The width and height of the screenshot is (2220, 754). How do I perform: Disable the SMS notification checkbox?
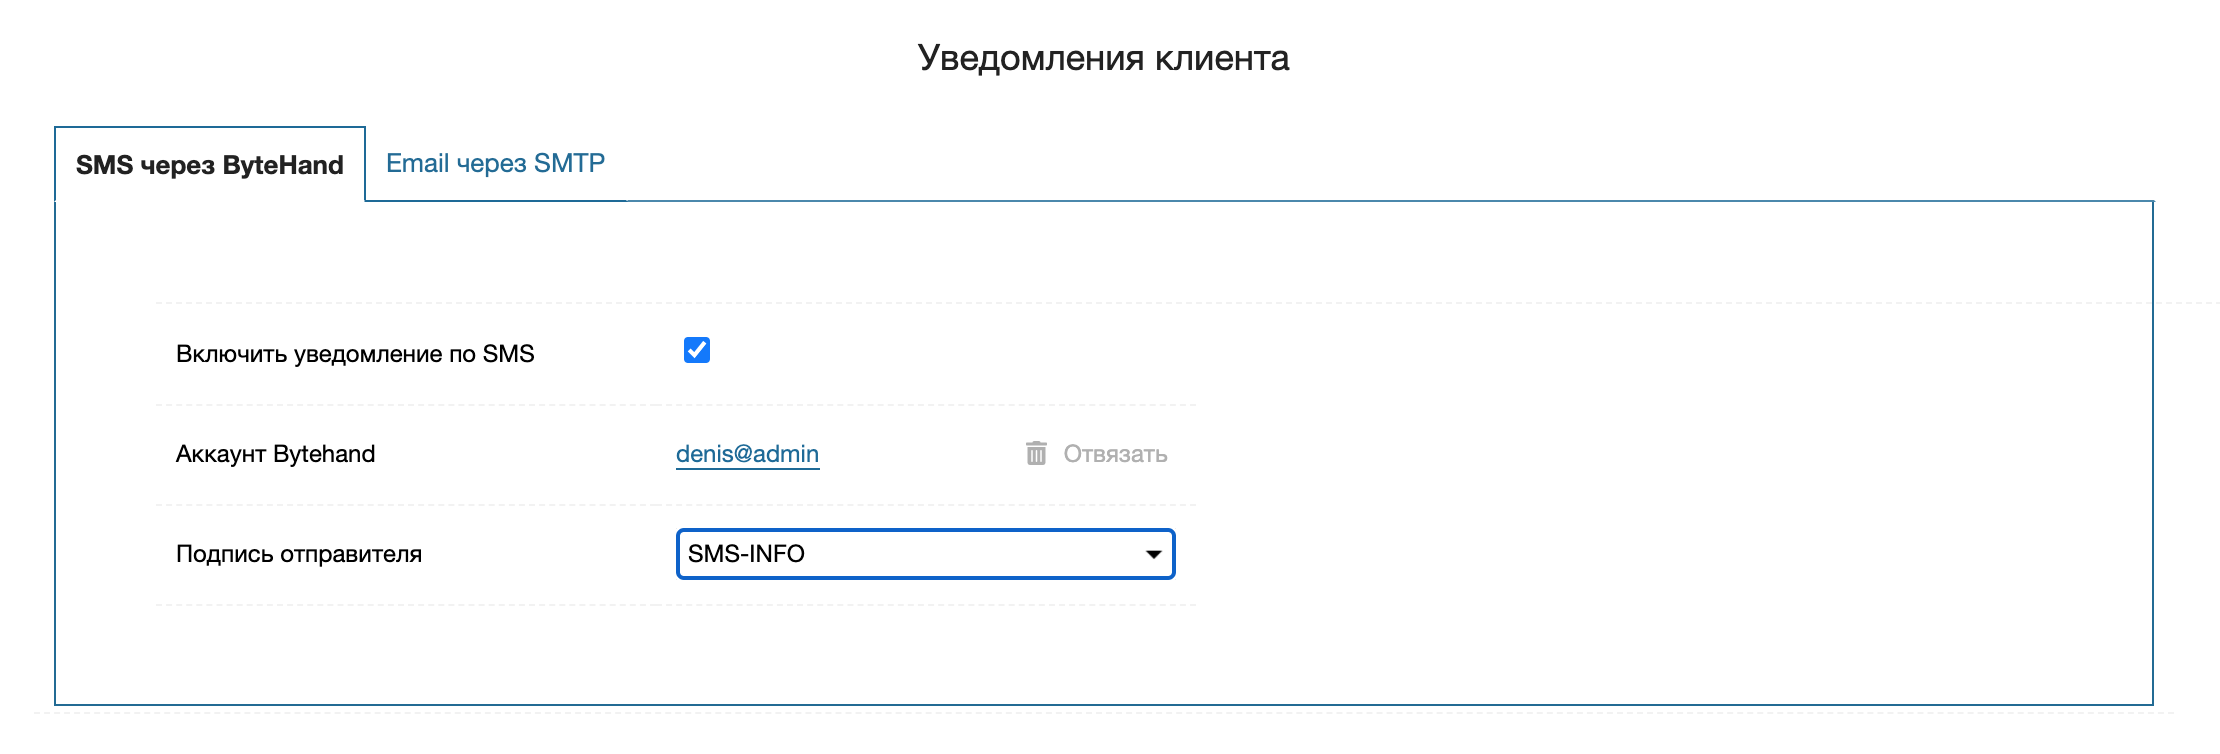(x=697, y=350)
